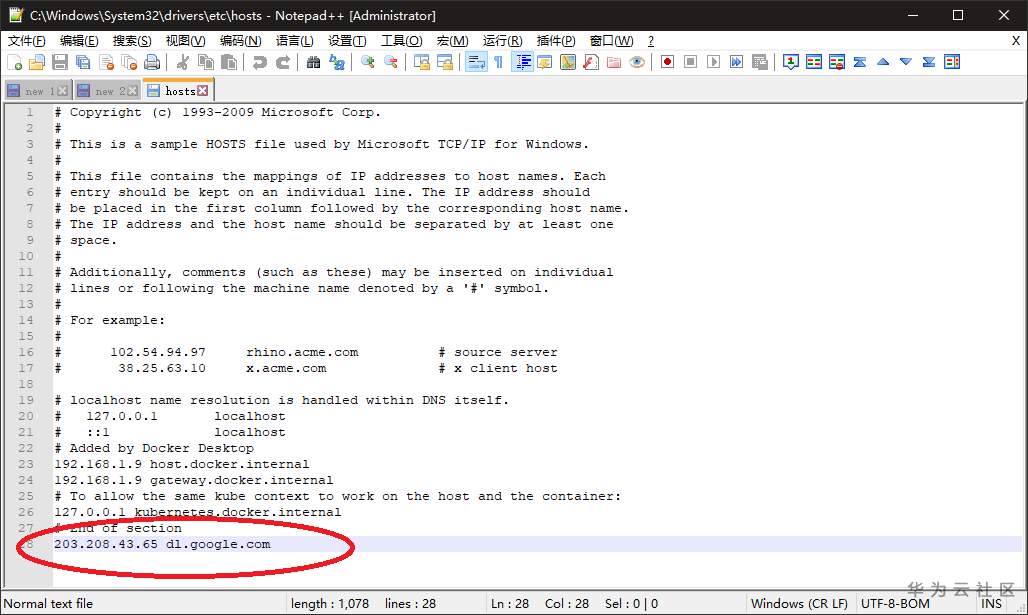Open a file via the folder icon
The image size is (1028, 615).
coord(37,62)
